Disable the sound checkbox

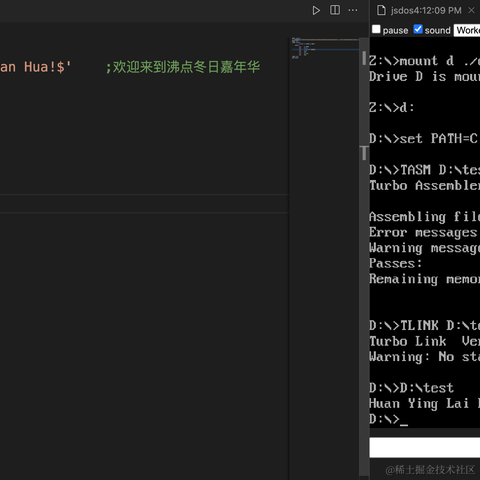point(418,29)
